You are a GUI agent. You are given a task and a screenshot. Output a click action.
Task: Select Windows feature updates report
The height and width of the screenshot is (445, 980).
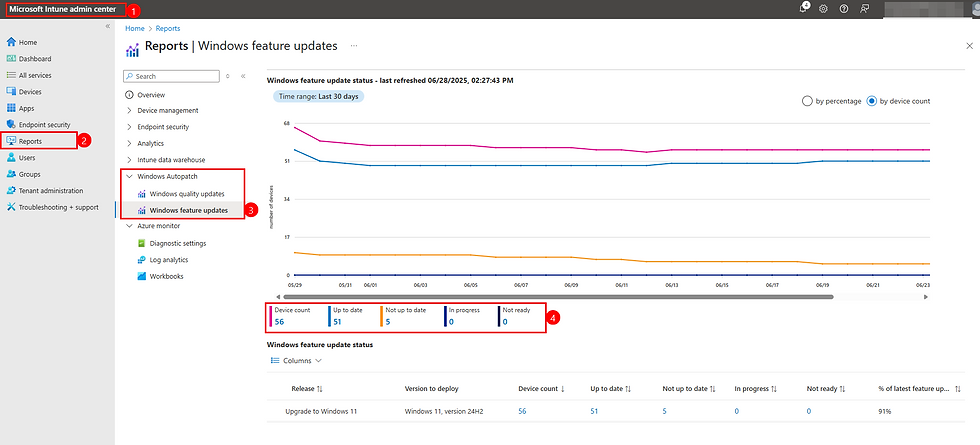pyautogui.click(x=189, y=210)
